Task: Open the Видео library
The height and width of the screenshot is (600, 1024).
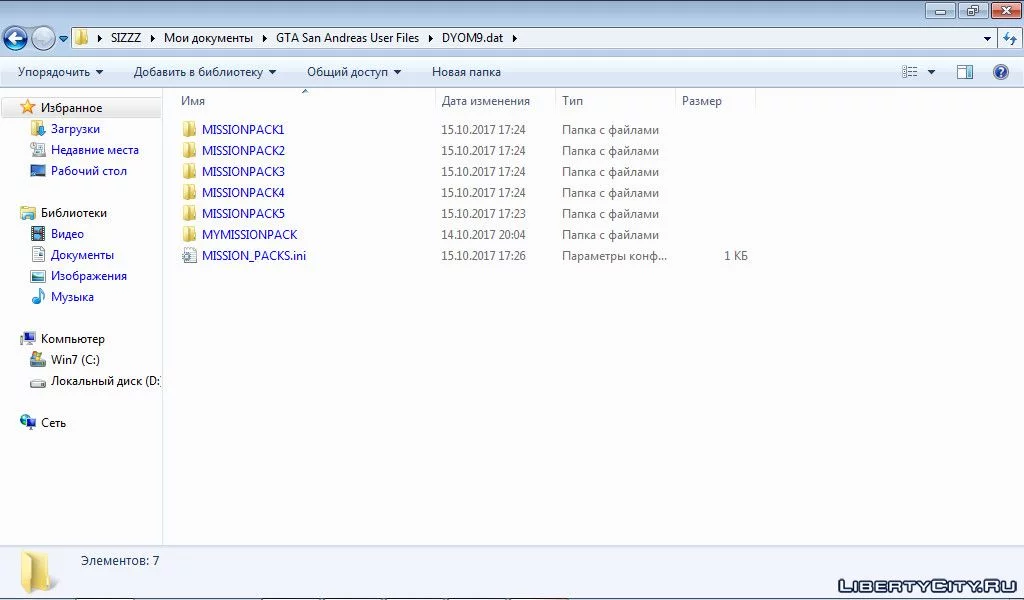Action: [67, 234]
